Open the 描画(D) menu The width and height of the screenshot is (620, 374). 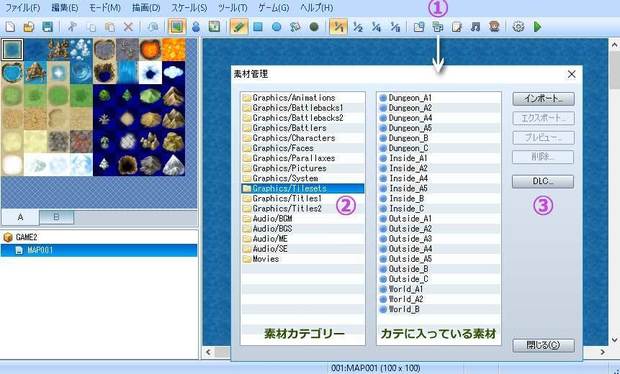[146, 8]
